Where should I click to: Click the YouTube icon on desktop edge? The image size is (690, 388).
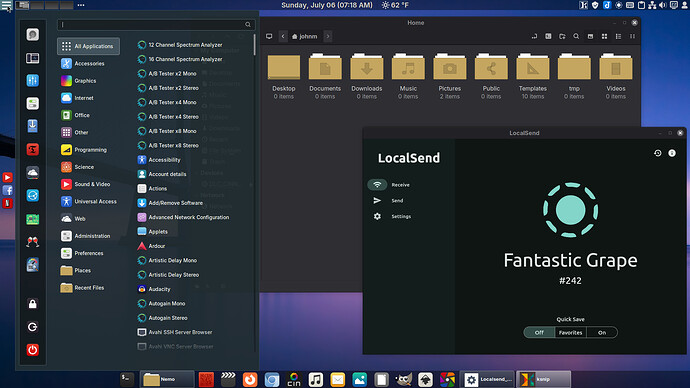click(x=7, y=177)
